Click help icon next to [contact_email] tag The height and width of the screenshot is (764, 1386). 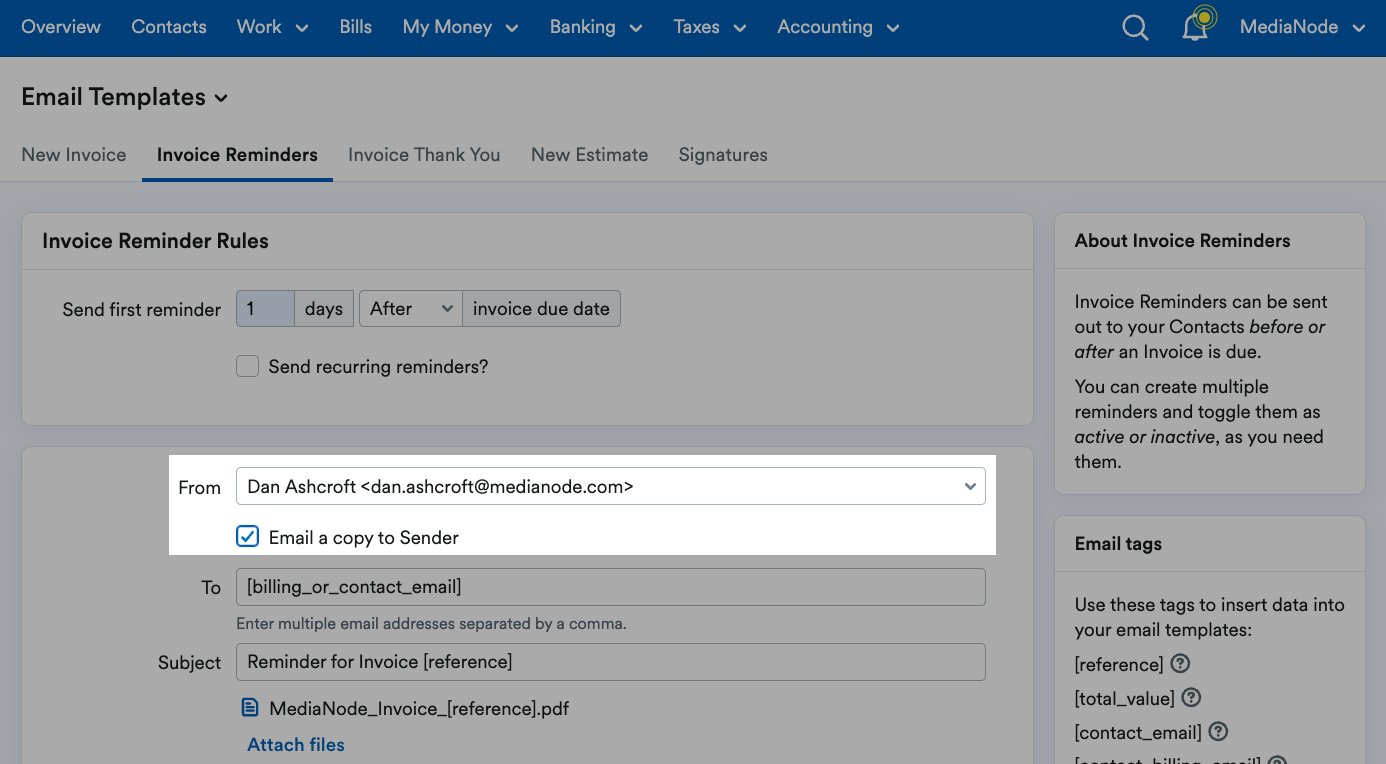coord(1218,732)
